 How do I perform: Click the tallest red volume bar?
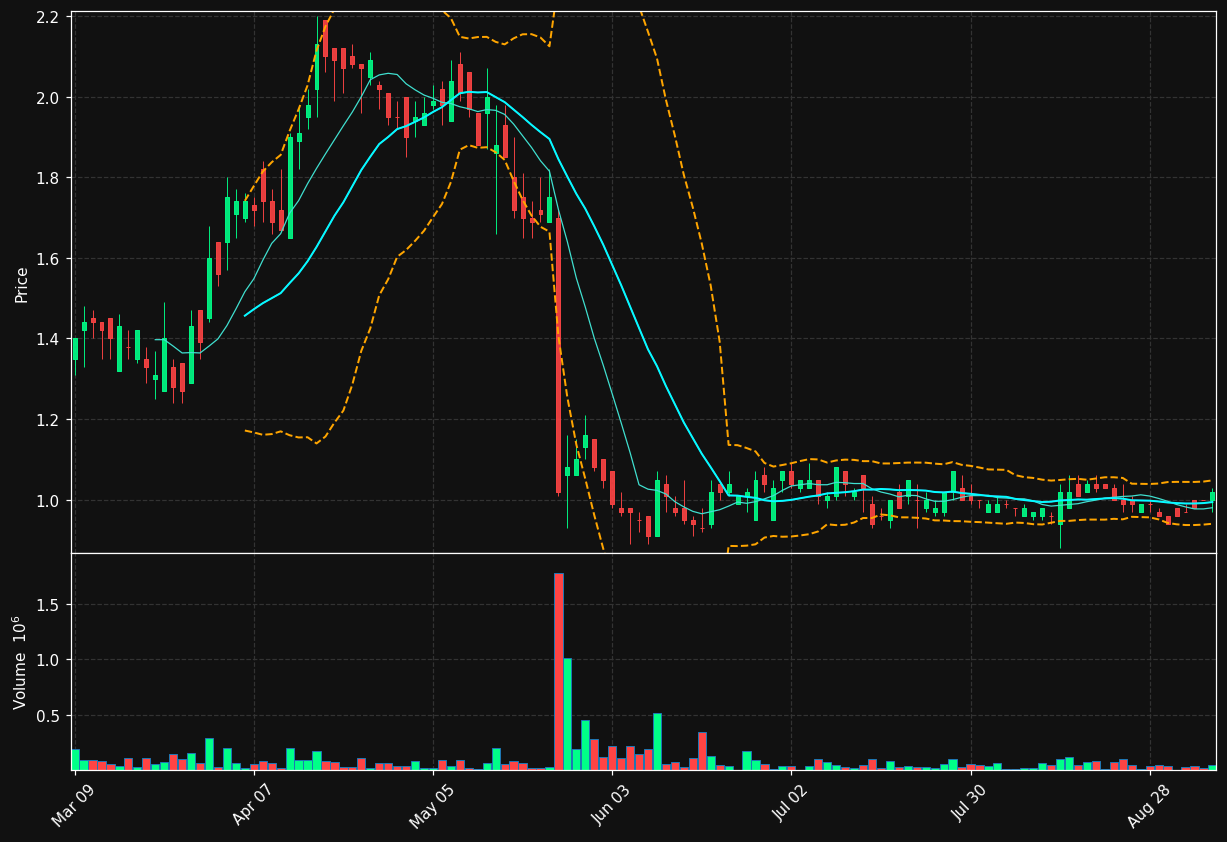[559, 671]
